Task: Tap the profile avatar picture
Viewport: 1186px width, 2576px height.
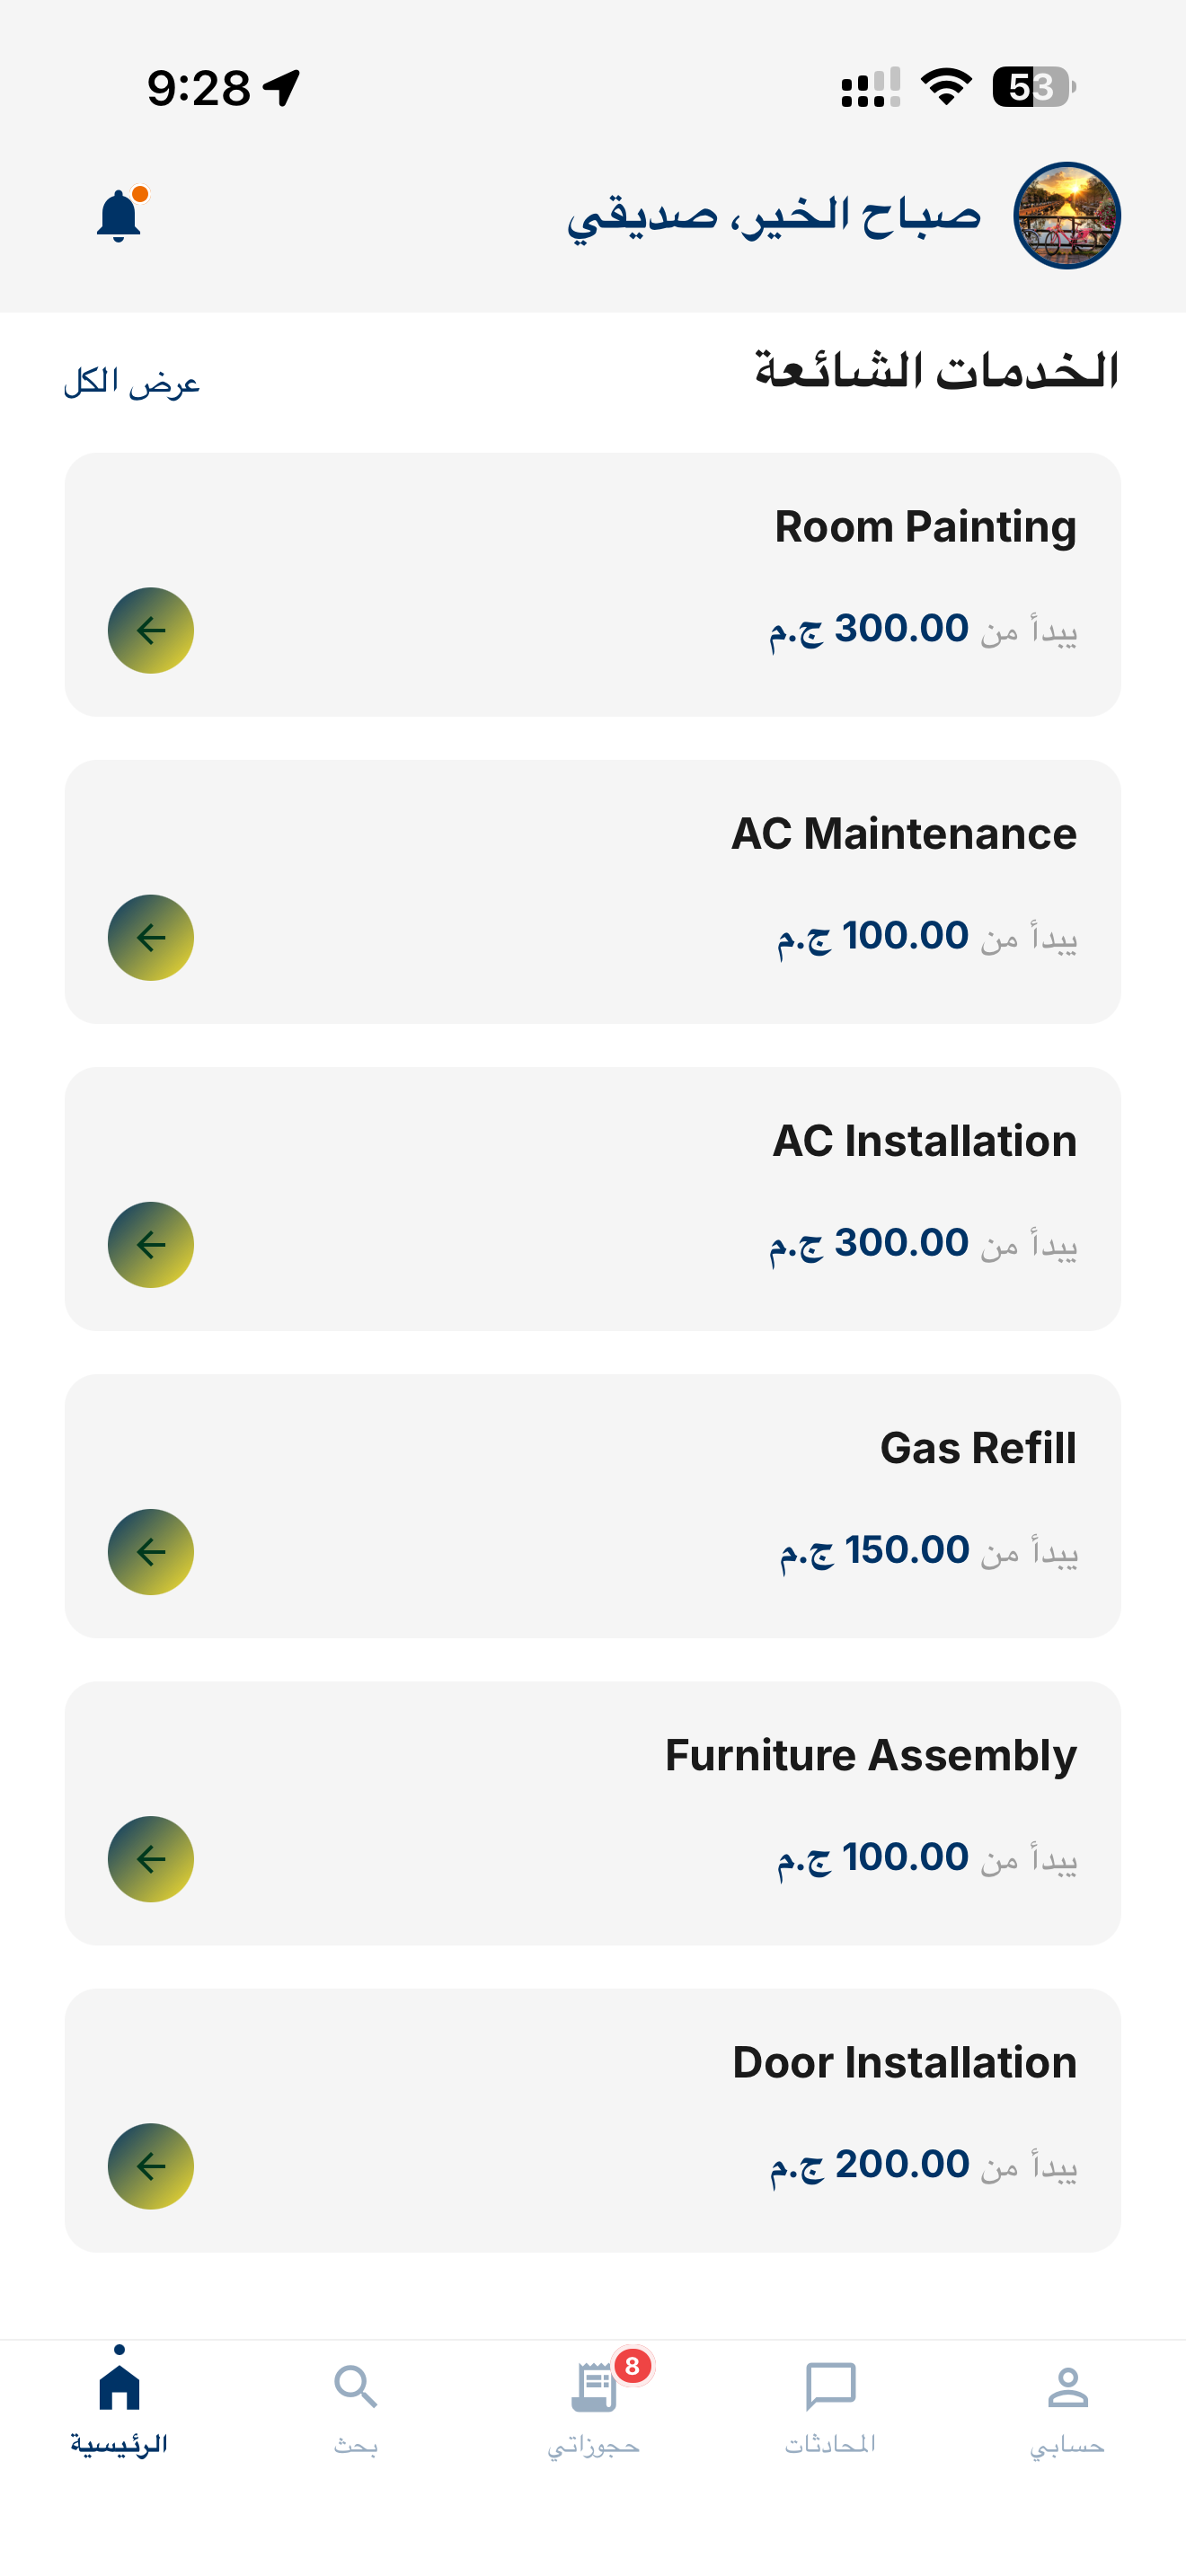Action: (x=1066, y=215)
